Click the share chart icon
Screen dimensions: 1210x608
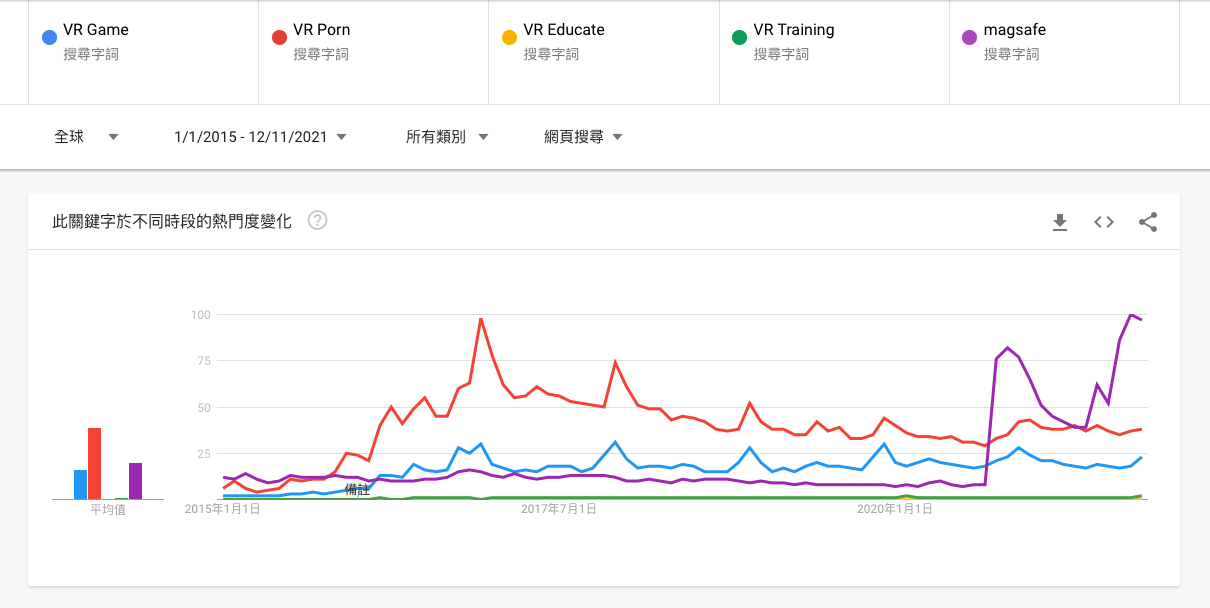(1148, 222)
